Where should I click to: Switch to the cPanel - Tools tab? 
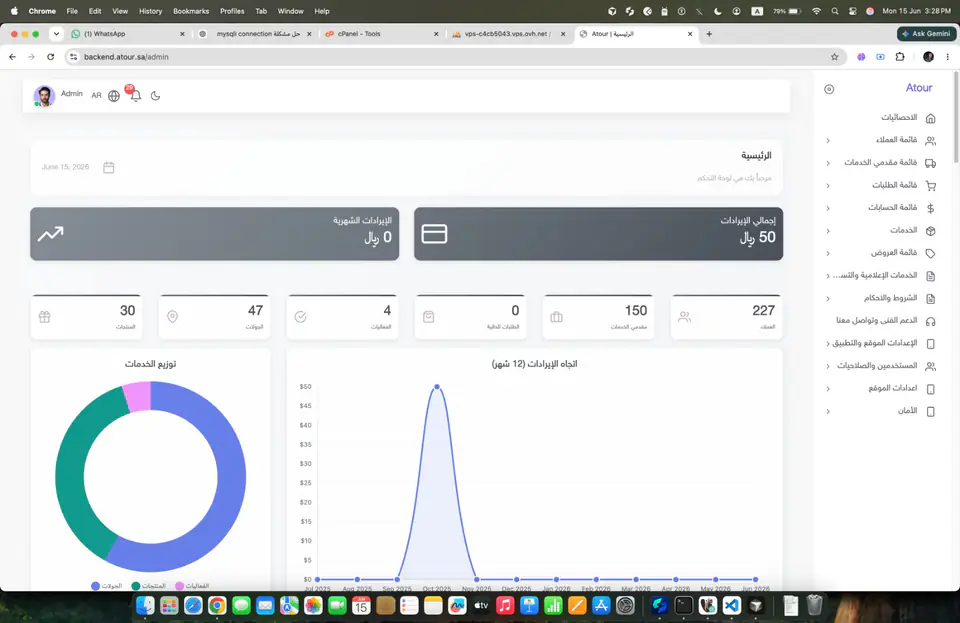382,34
